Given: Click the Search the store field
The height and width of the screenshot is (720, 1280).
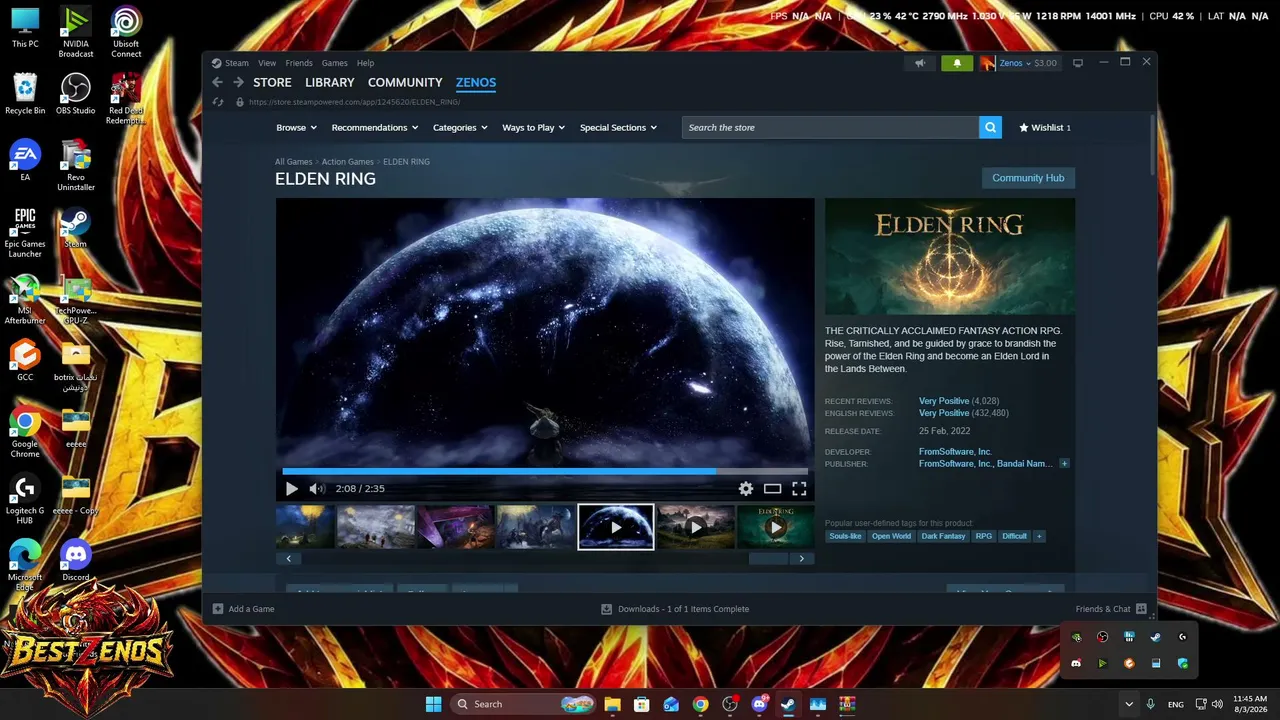Looking at the screenshot, I should pos(830,128).
